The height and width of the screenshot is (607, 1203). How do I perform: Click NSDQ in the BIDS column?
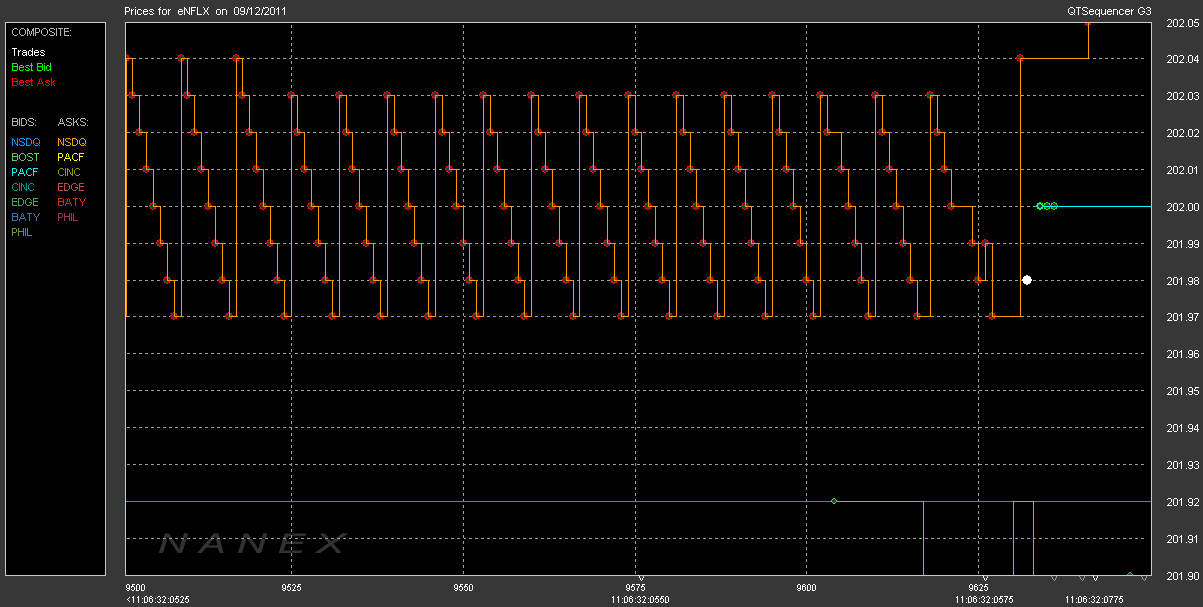25,142
